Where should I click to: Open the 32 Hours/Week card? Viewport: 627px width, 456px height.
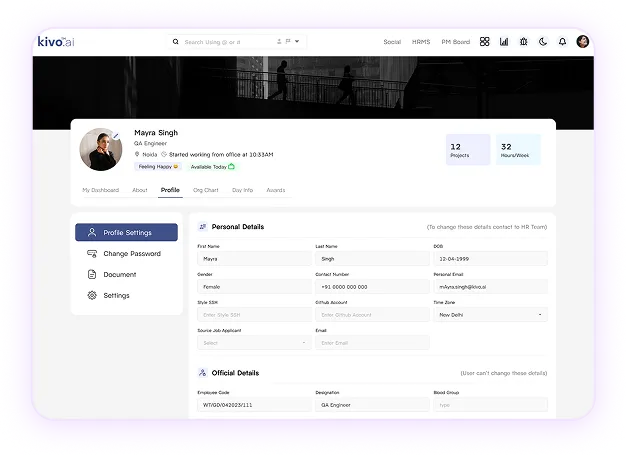click(518, 150)
